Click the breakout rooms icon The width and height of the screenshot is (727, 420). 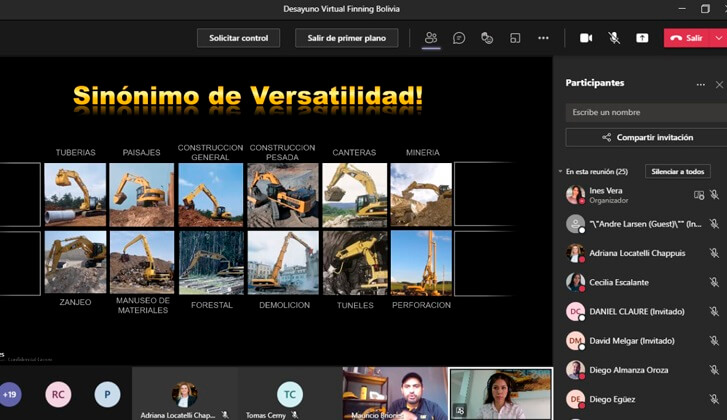click(x=515, y=38)
